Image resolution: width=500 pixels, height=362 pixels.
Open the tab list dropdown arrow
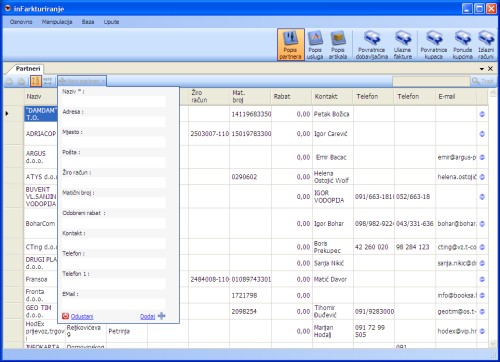(x=482, y=69)
